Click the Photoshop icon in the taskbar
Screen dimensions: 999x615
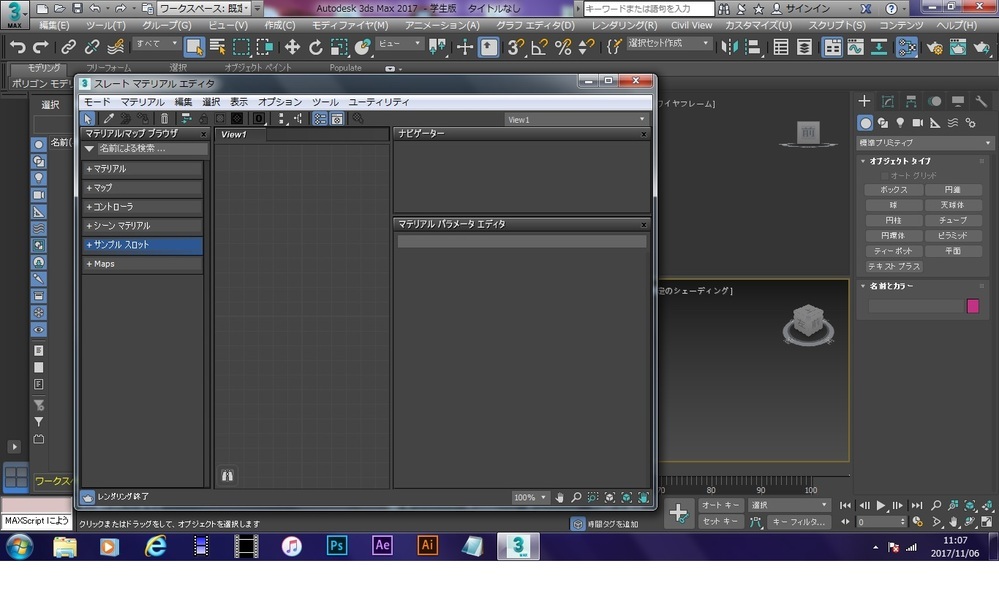(x=336, y=546)
